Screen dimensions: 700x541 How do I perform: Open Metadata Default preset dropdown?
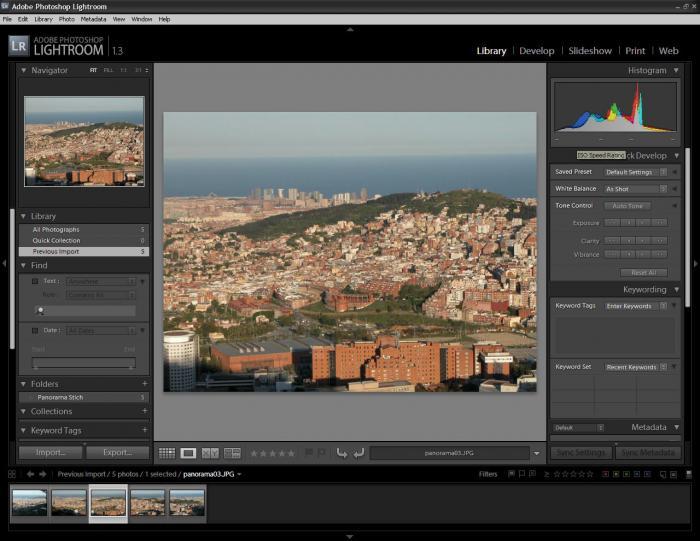[x=579, y=428]
